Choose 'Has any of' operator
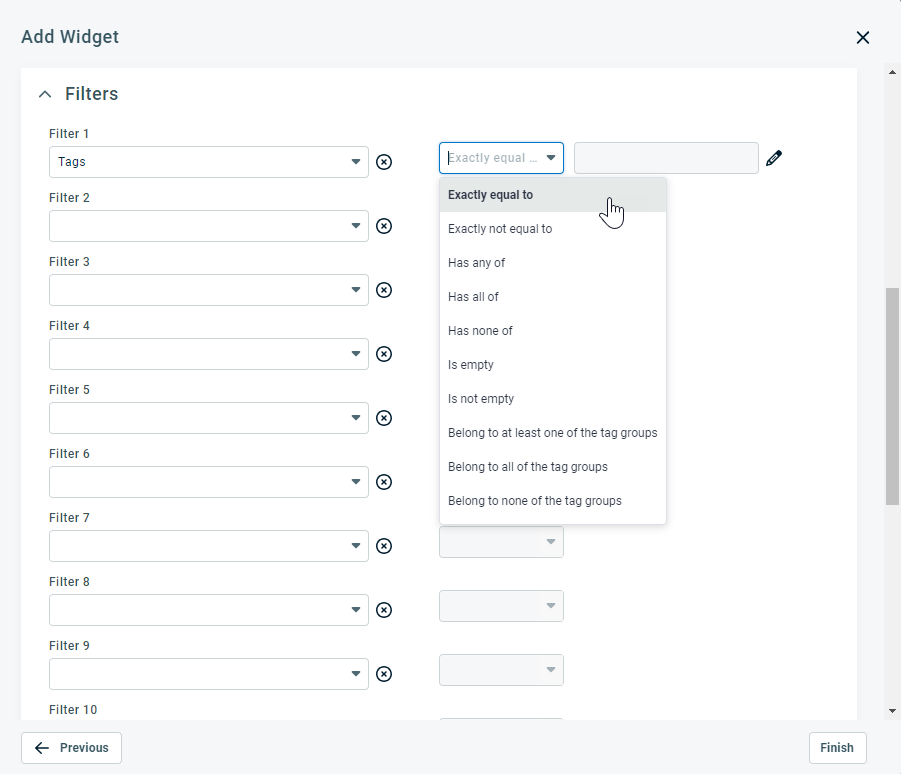The height and width of the screenshot is (774, 901). click(477, 263)
